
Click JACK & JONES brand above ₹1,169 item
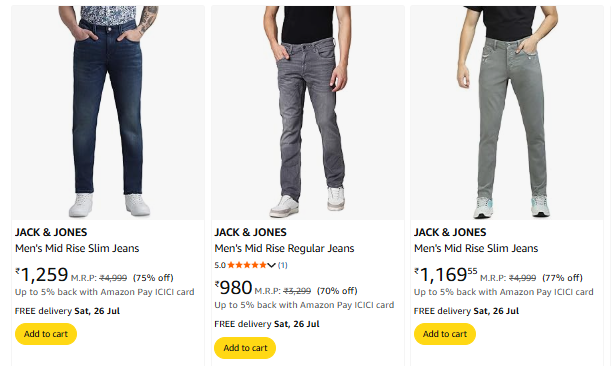[450, 232]
